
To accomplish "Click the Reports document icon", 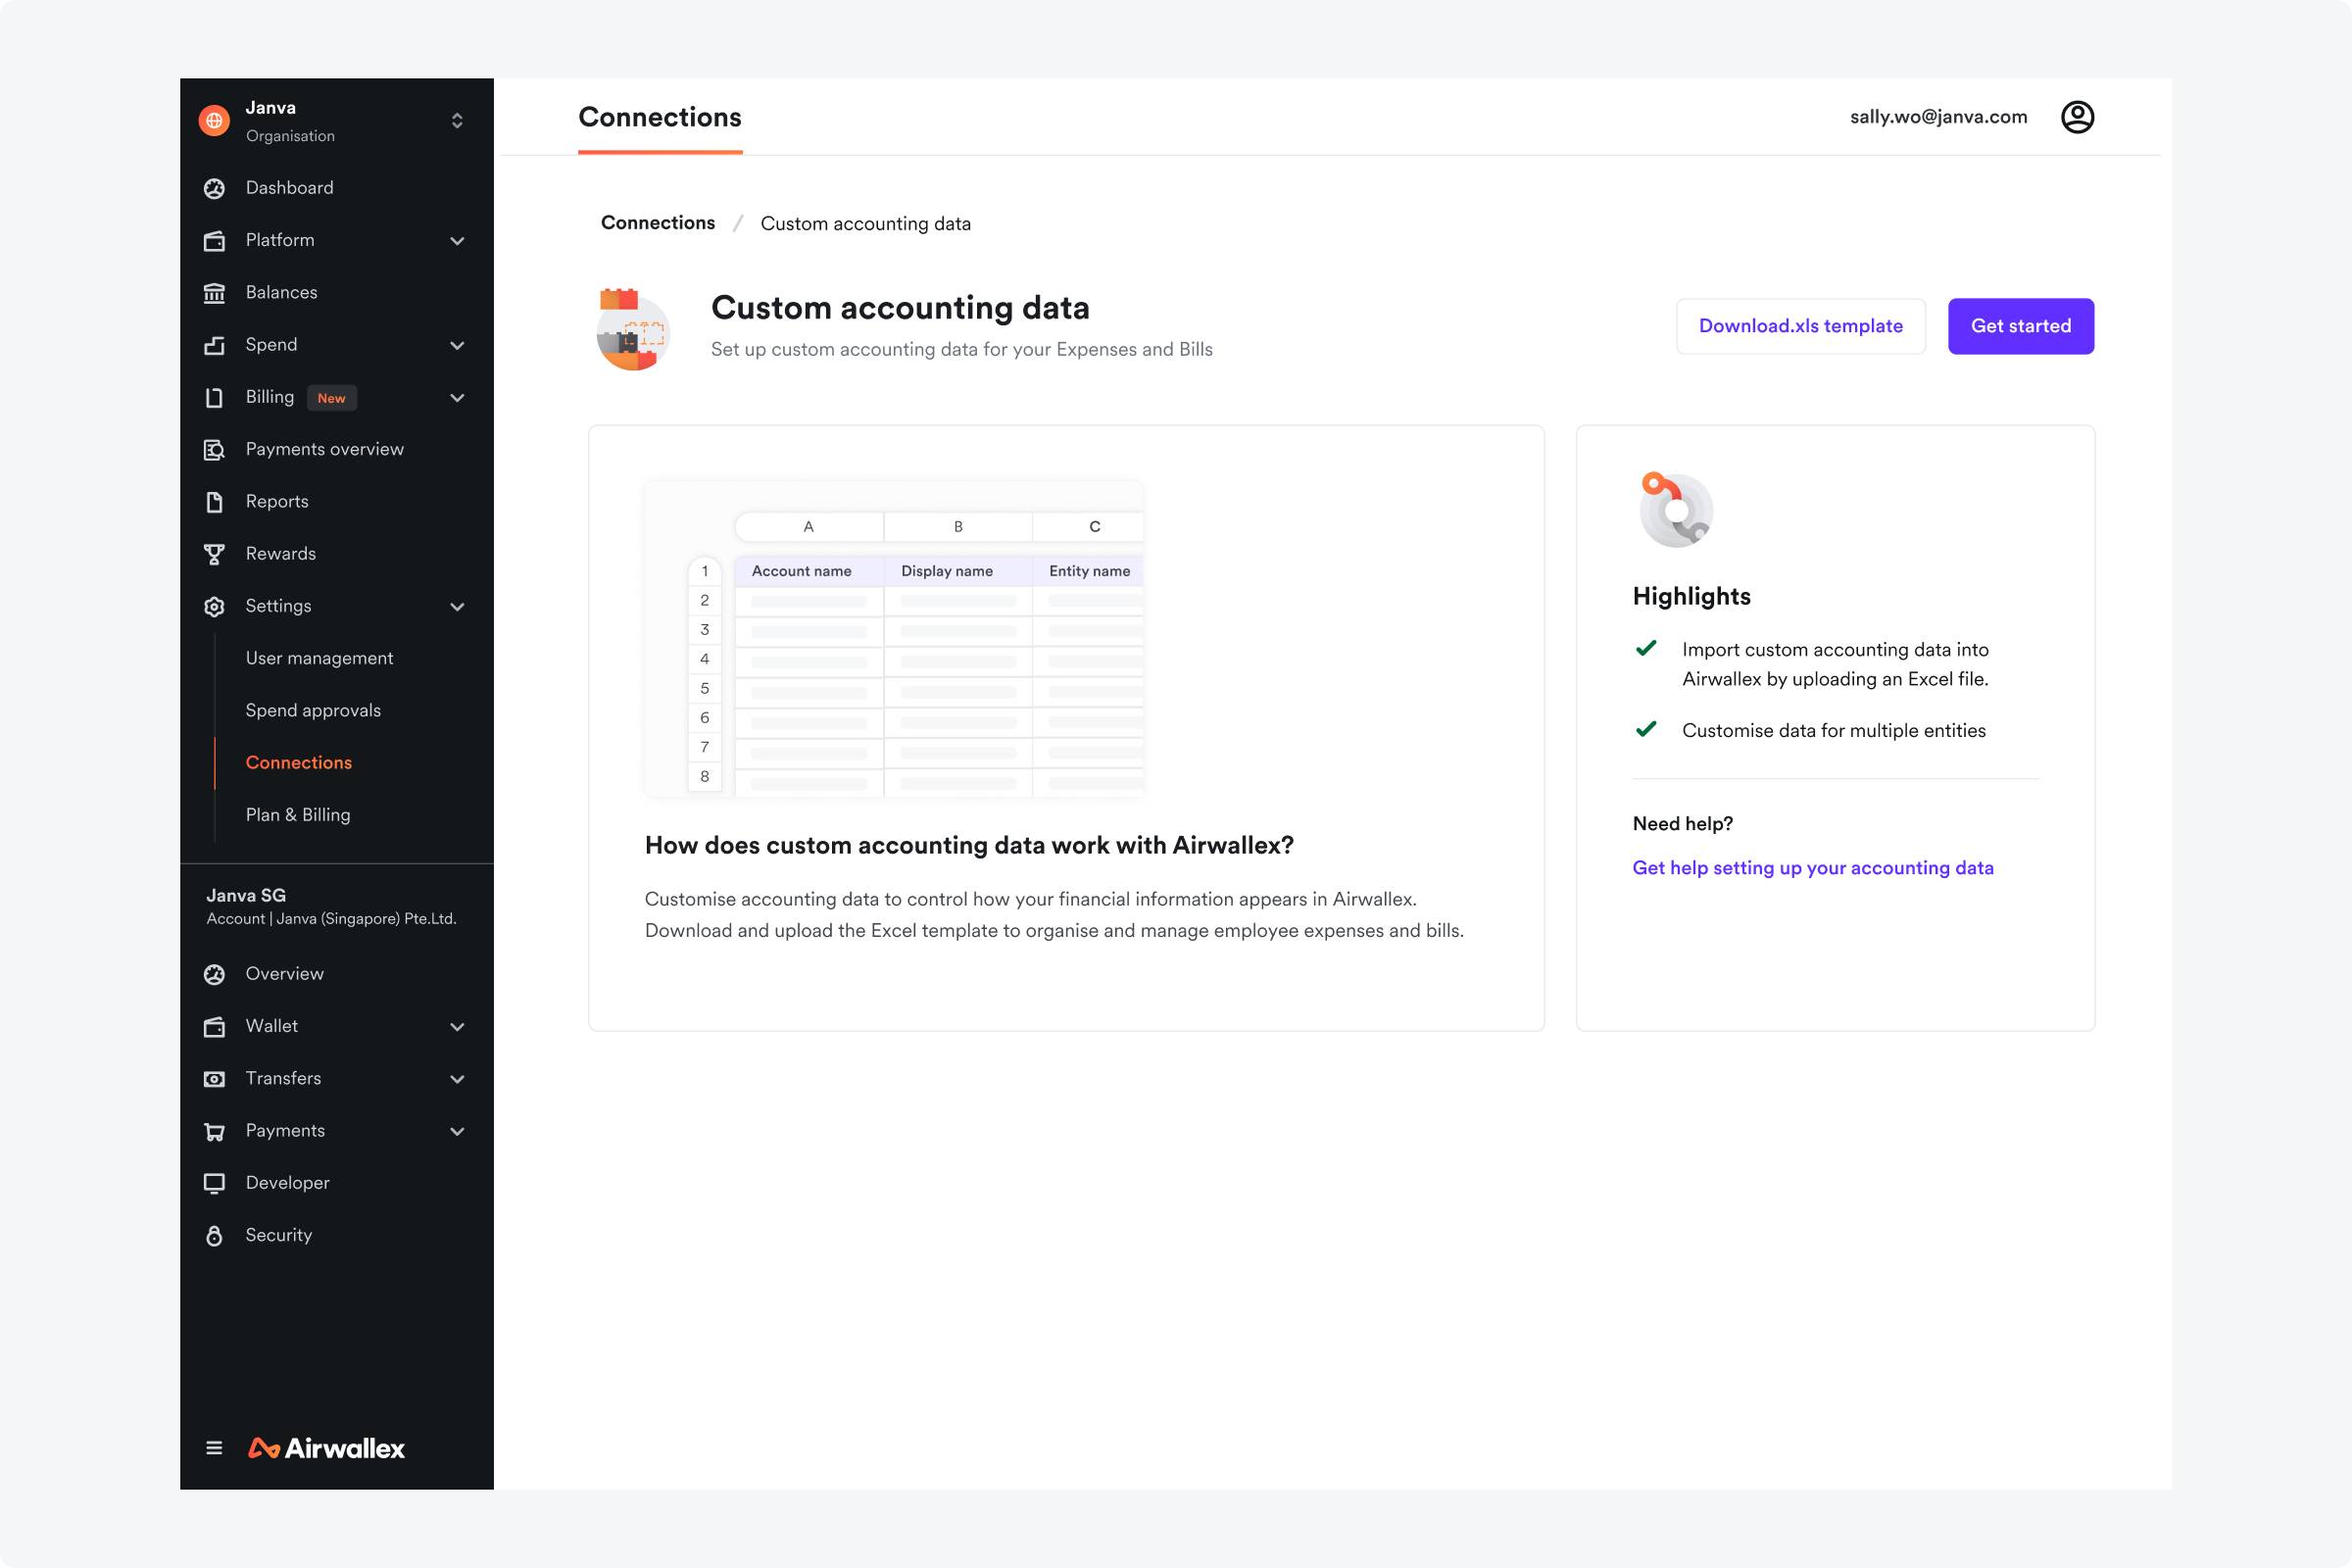I will pos(214,502).
